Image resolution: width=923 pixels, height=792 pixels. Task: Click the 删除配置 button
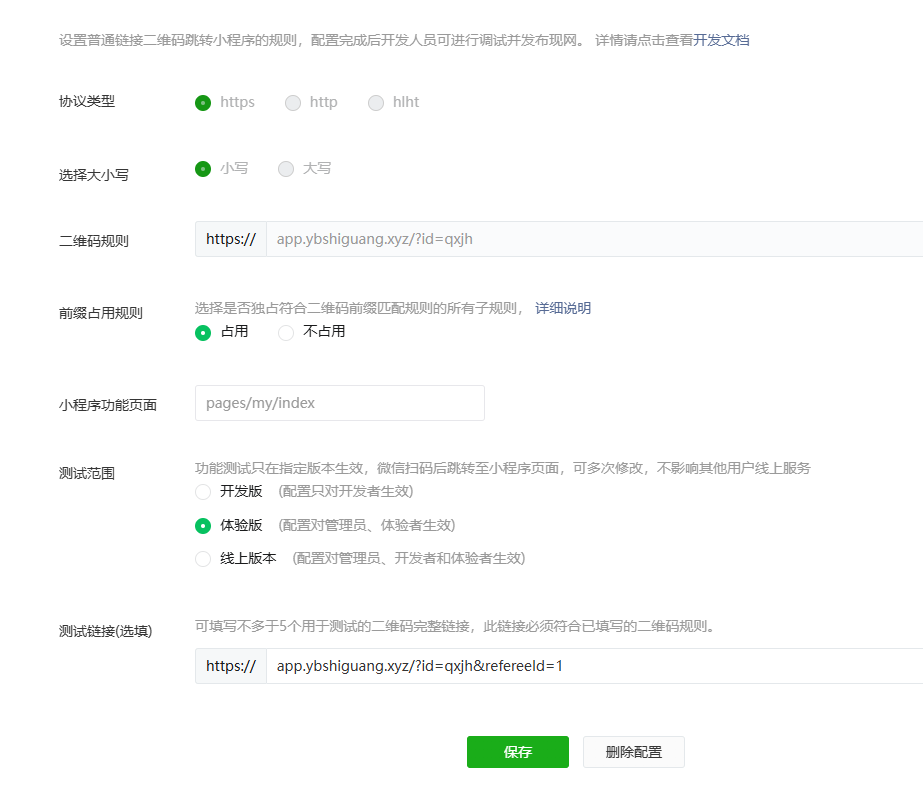coord(634,752)
